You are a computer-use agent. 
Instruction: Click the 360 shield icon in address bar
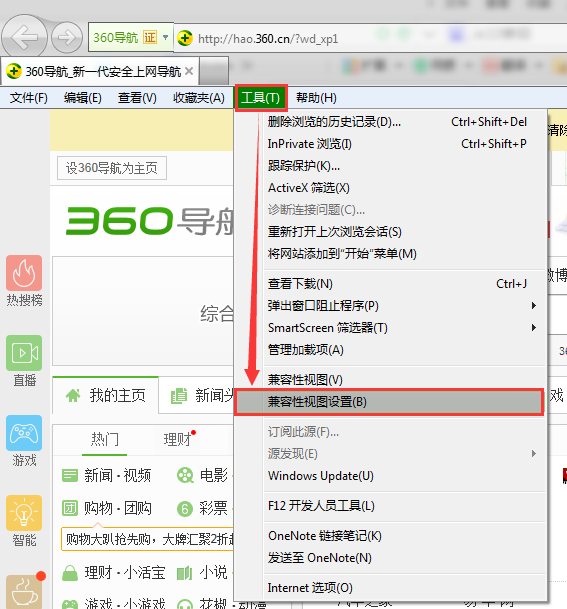tap(185, 38)
